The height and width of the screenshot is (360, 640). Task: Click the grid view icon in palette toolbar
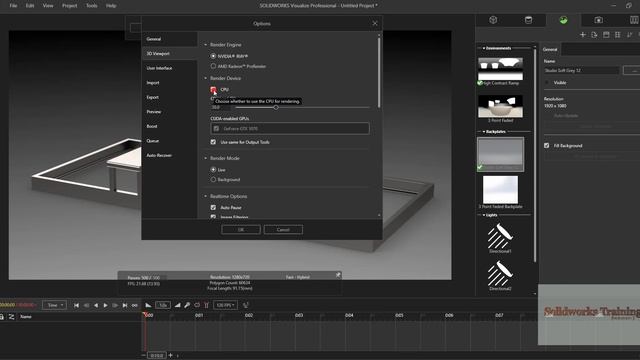pyautogui.click(x=618, y=35)
